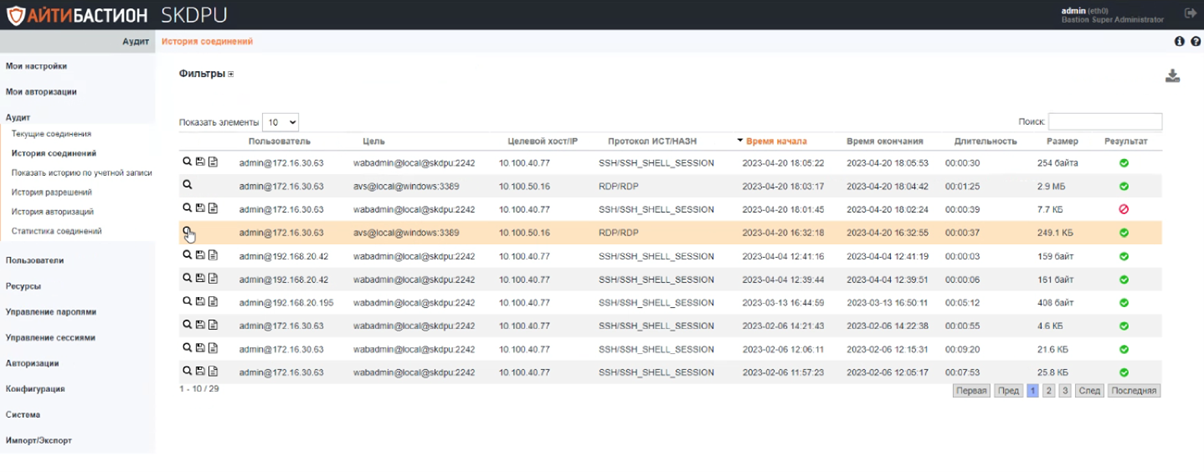Click the Последняя pagination button

1133,391
